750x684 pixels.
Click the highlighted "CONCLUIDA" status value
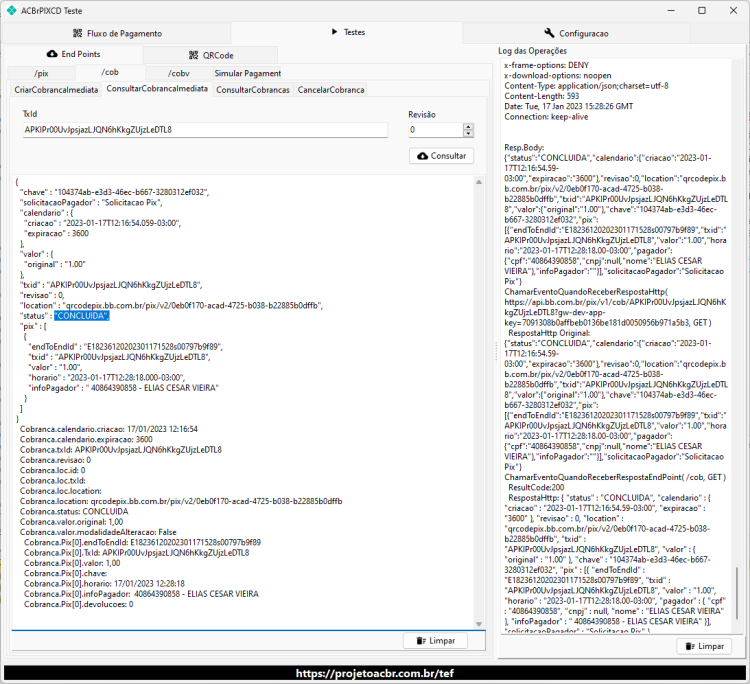pyautogui.click(x=82, y=316)
